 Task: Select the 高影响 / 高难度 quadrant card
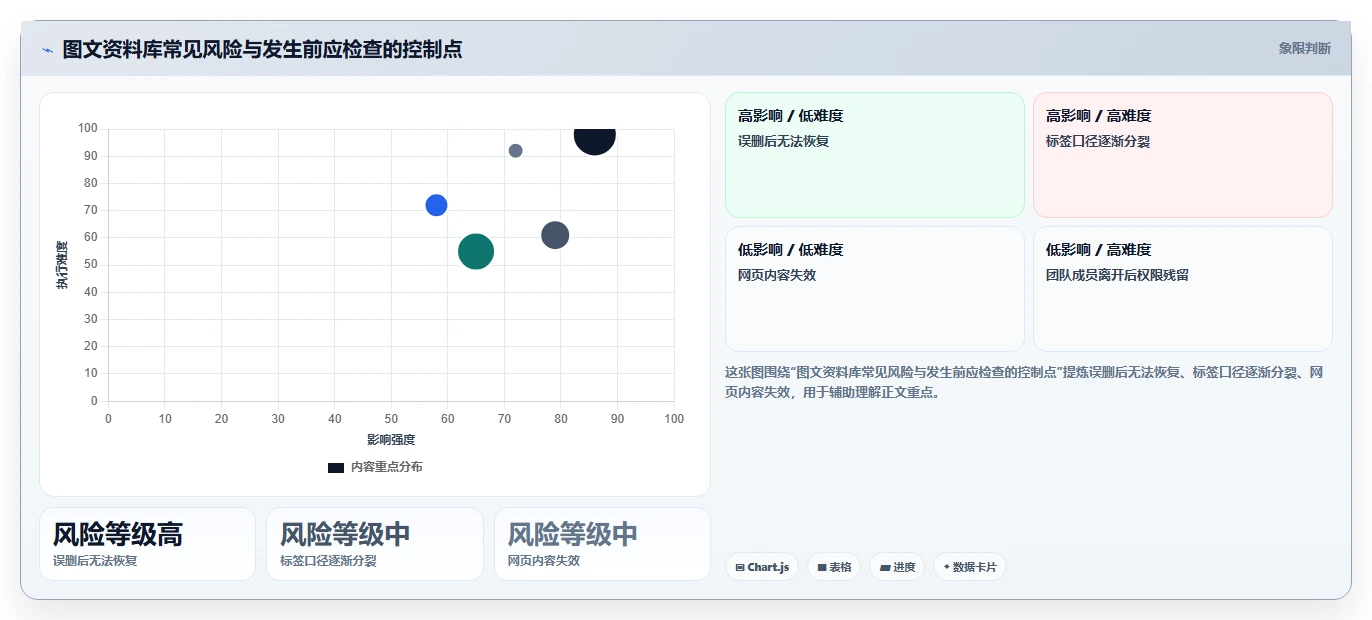click(x=1183, y=155)
